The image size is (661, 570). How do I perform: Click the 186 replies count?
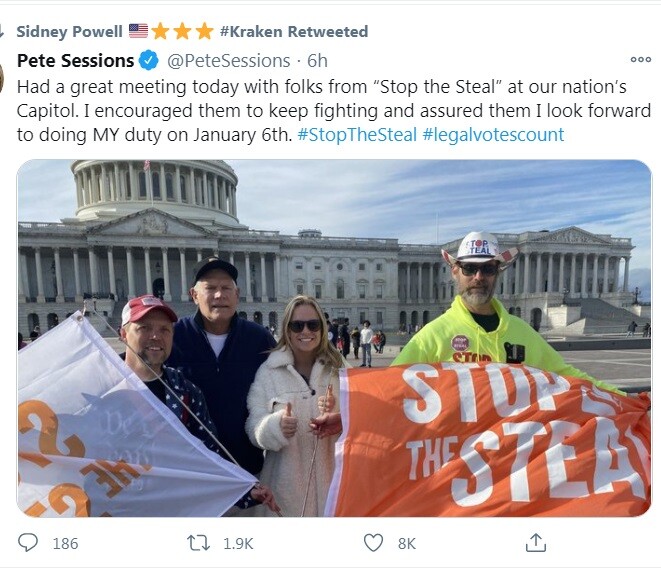pyautogui.click(x=65, y=543)
